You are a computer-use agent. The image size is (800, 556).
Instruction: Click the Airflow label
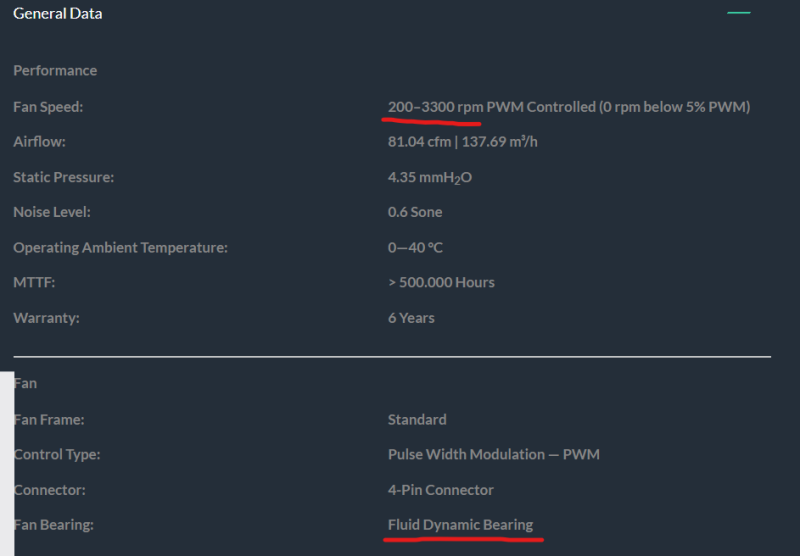(39, 142)
